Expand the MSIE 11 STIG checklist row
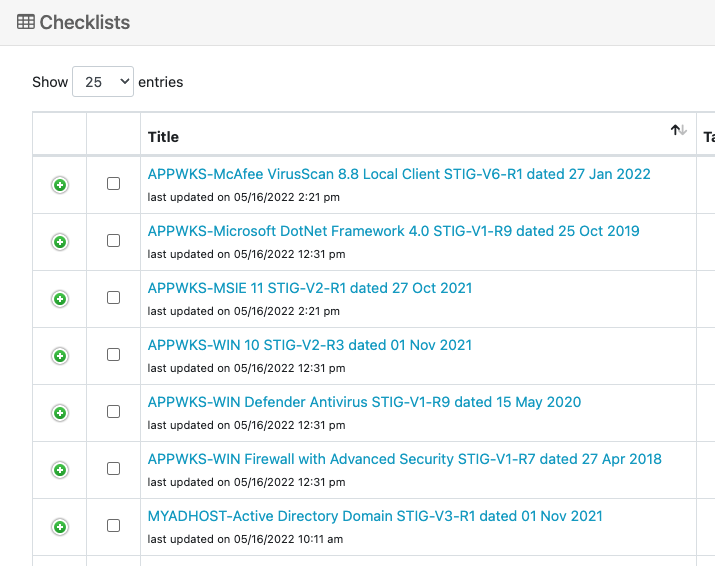This screenshot has height=566, width=715. tap(60, 299)
